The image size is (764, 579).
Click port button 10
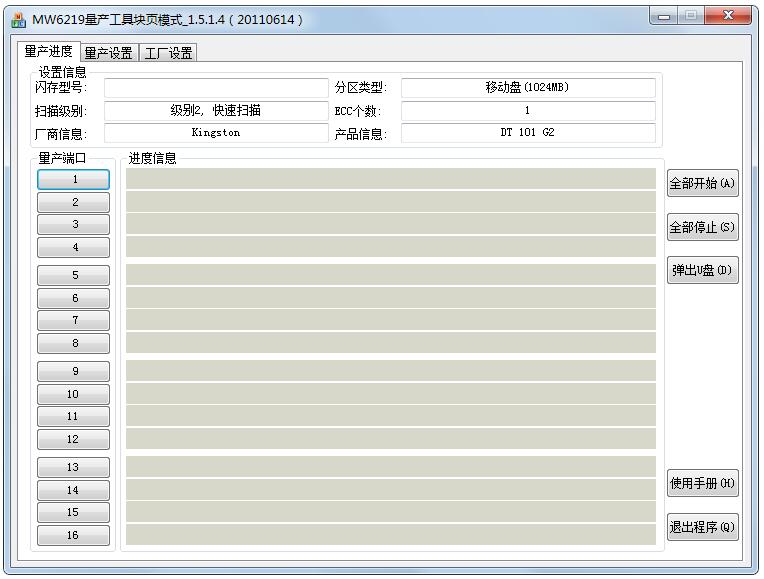[74, 394]
